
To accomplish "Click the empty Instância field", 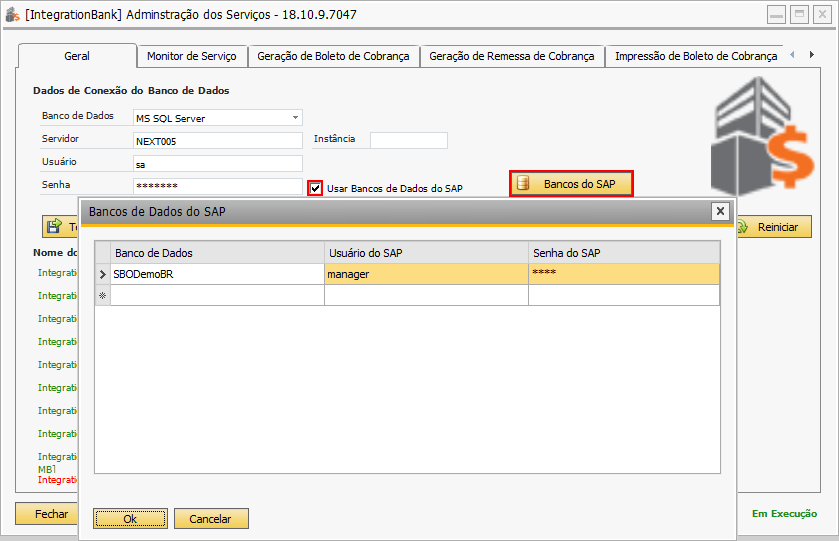I will tap(409, 140).
